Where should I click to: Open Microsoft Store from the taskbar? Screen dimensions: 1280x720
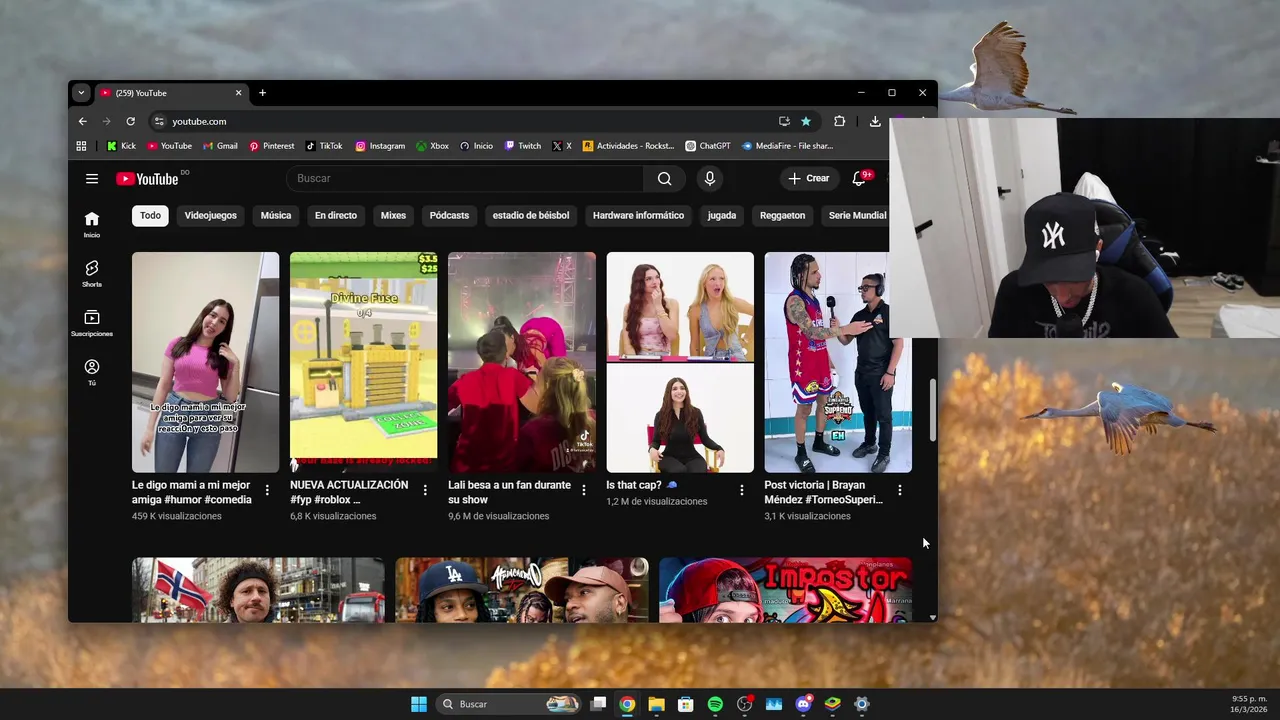coord(686,704)
